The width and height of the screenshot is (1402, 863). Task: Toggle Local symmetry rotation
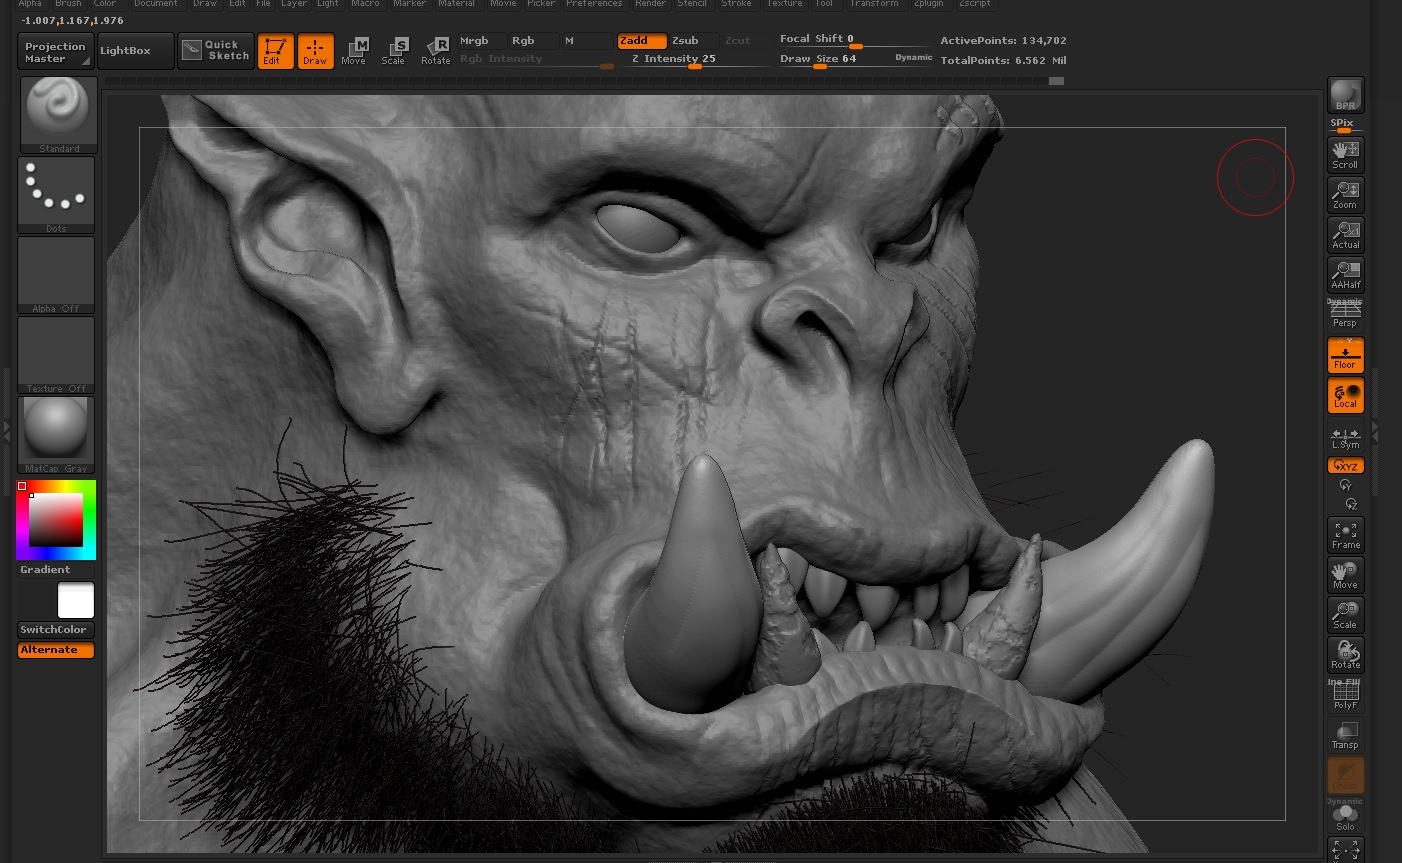pos(1345,395)
